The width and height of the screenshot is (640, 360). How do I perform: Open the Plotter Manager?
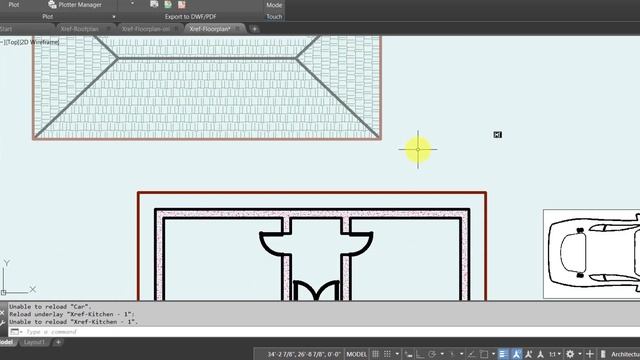point(75,4)
